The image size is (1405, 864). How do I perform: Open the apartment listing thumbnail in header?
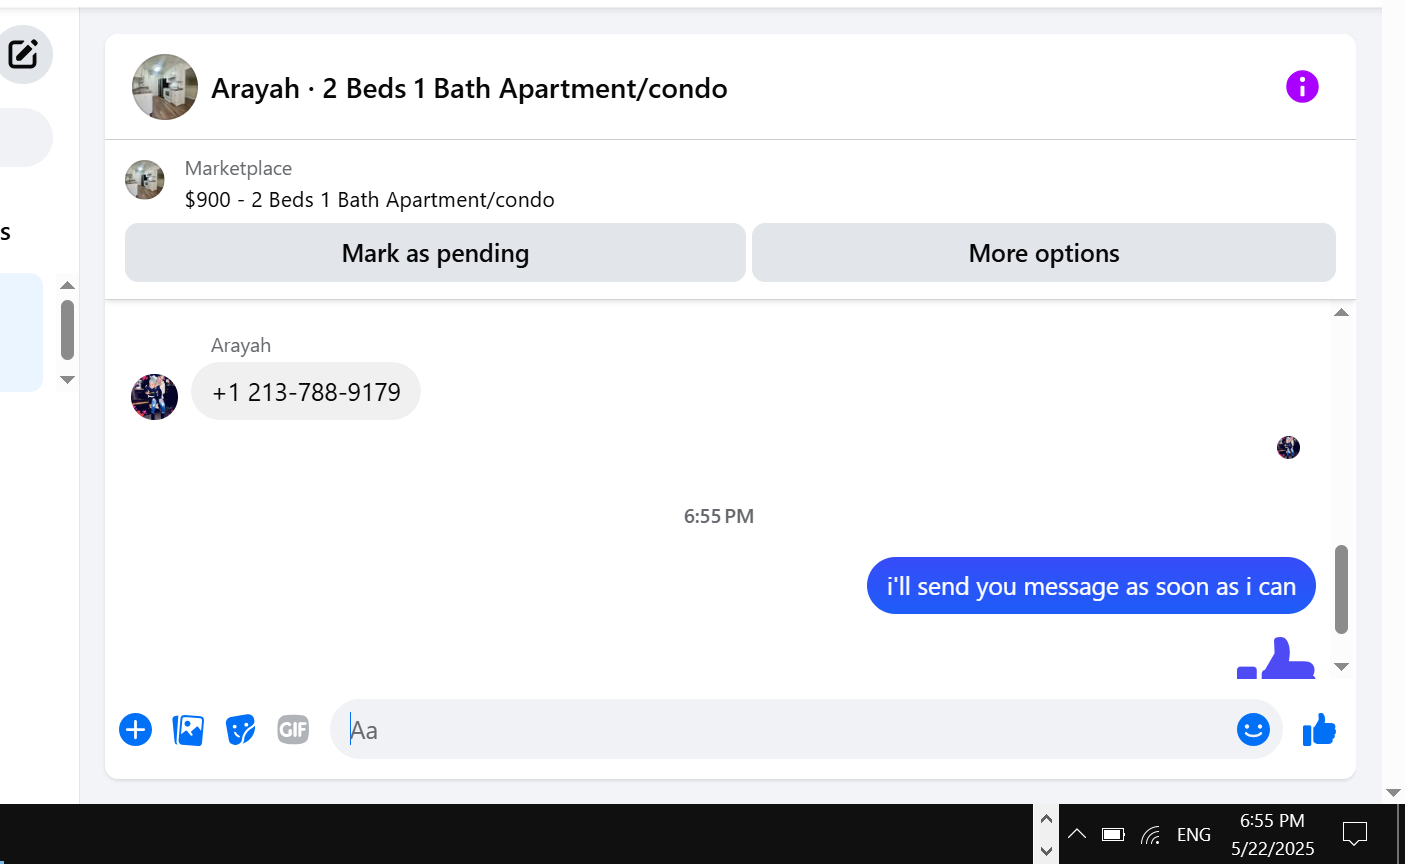tap(165, 87)
